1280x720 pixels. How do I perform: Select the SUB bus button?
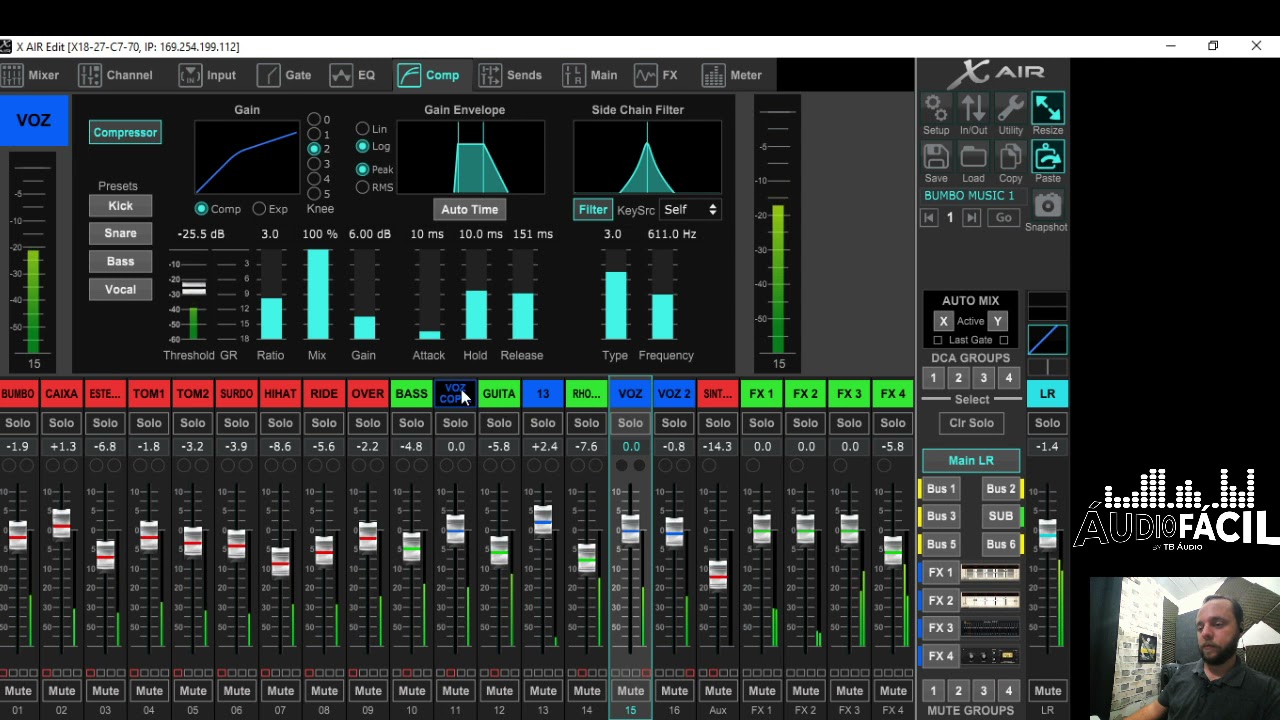(x=1000, y=517)
